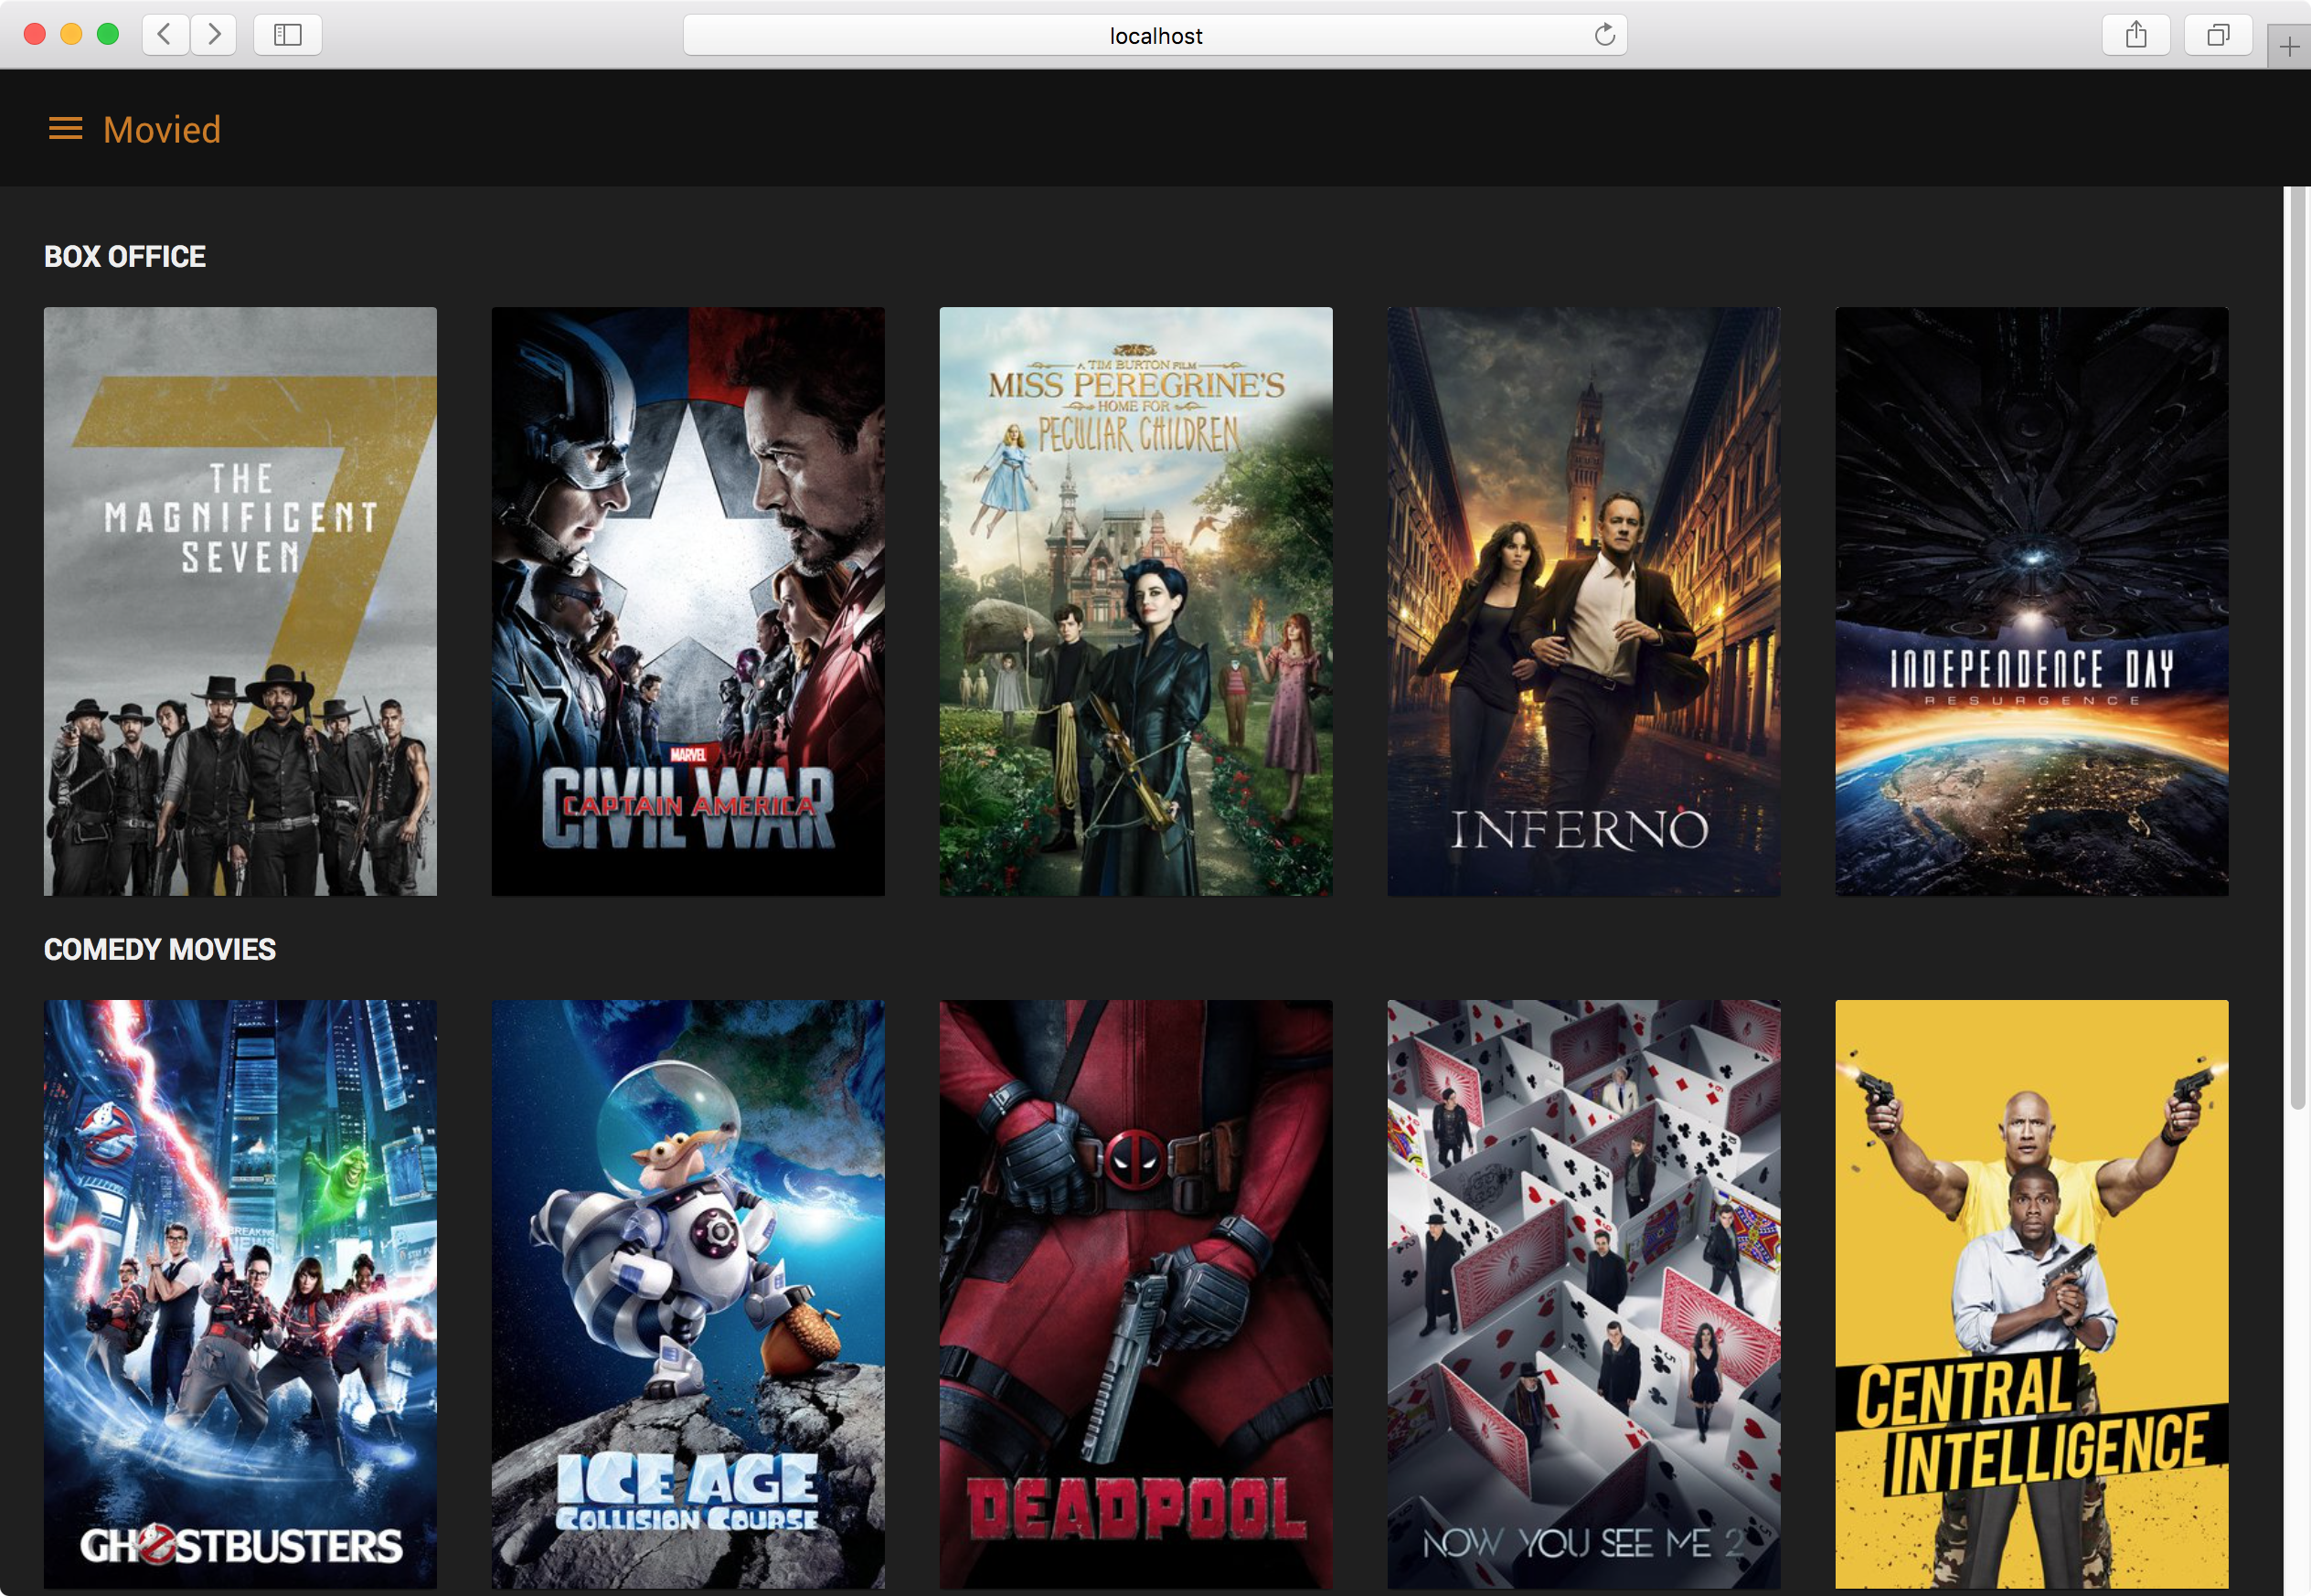Click the Share icon in toolbar
2311x1596 pixels.
(x=2135, y=35)
